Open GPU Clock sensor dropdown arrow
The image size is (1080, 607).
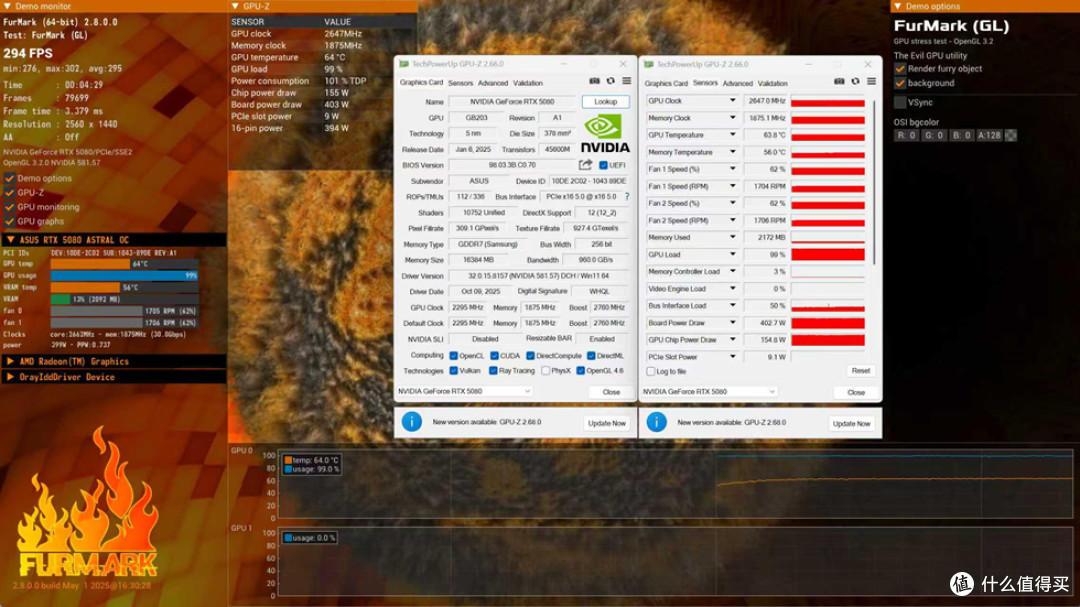(x=732, y=101)
